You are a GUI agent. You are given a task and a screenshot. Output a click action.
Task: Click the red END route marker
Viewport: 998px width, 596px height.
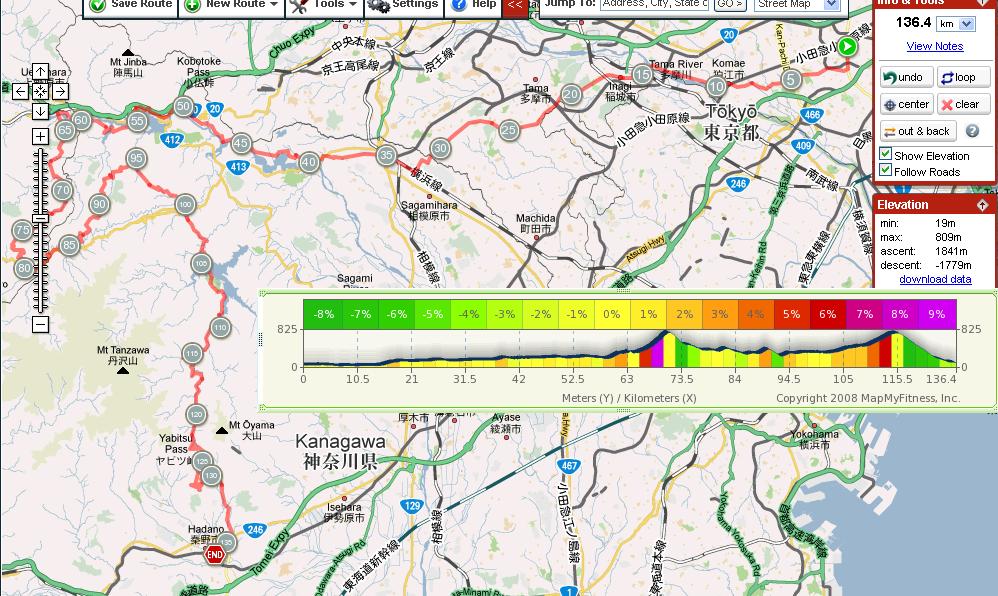[214, 554]
